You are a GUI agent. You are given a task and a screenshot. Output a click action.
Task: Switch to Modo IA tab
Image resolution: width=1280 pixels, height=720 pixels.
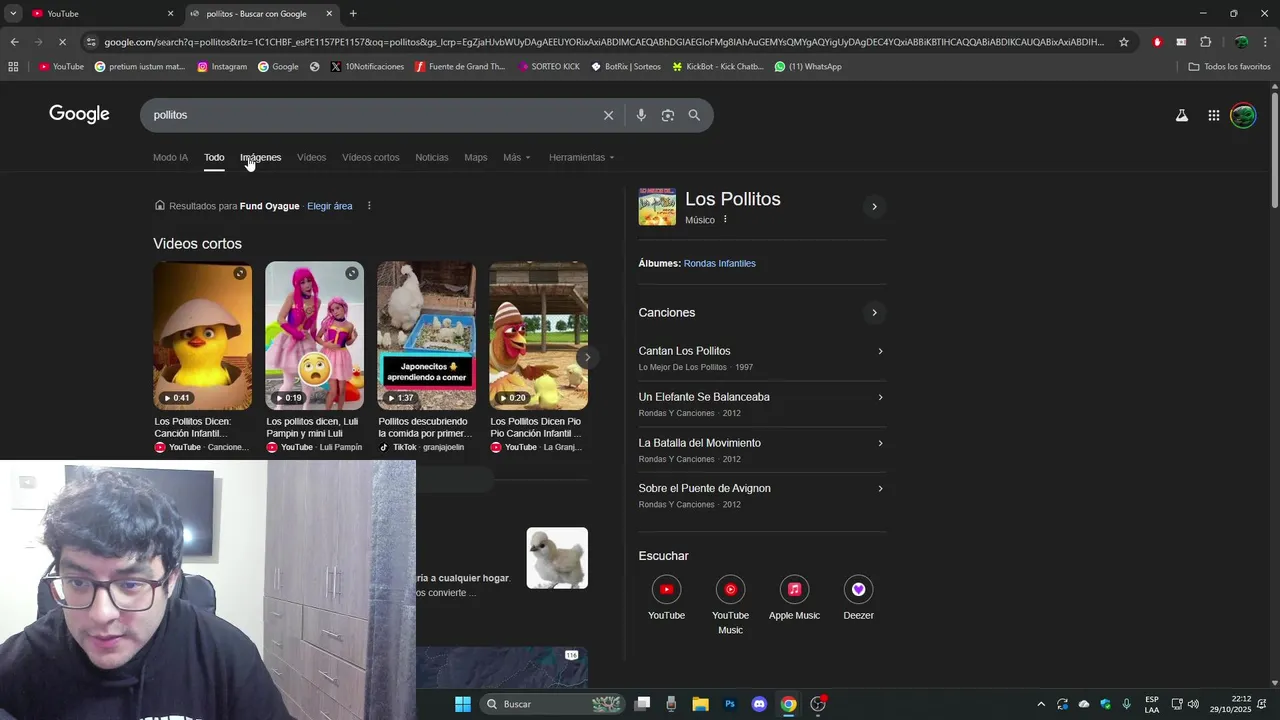(170, 157)
